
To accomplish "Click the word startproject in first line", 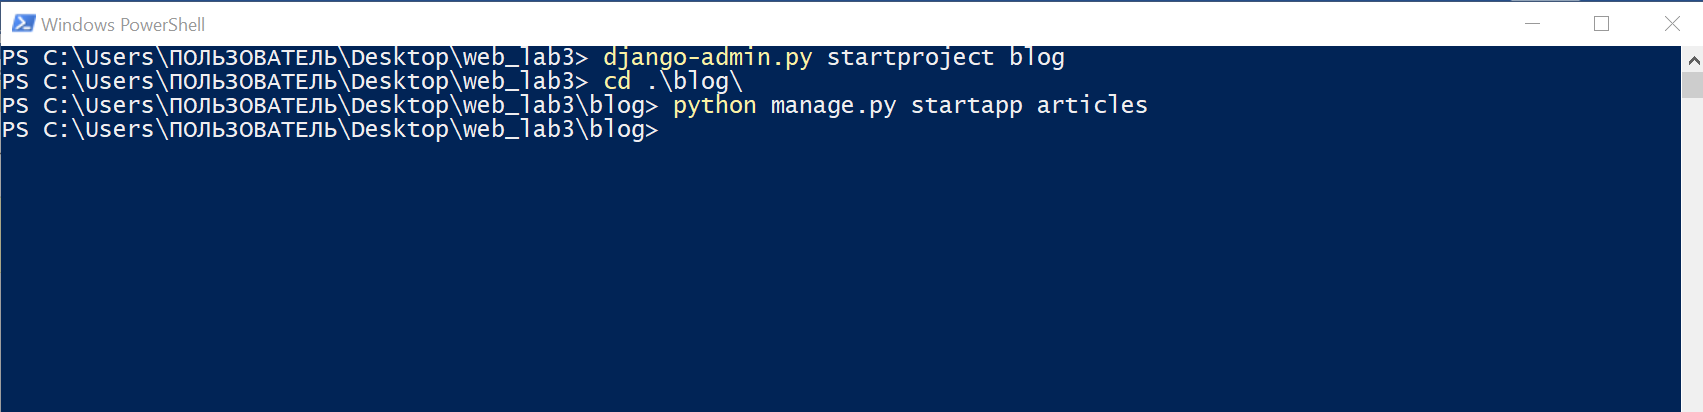I will coord(910,57).
